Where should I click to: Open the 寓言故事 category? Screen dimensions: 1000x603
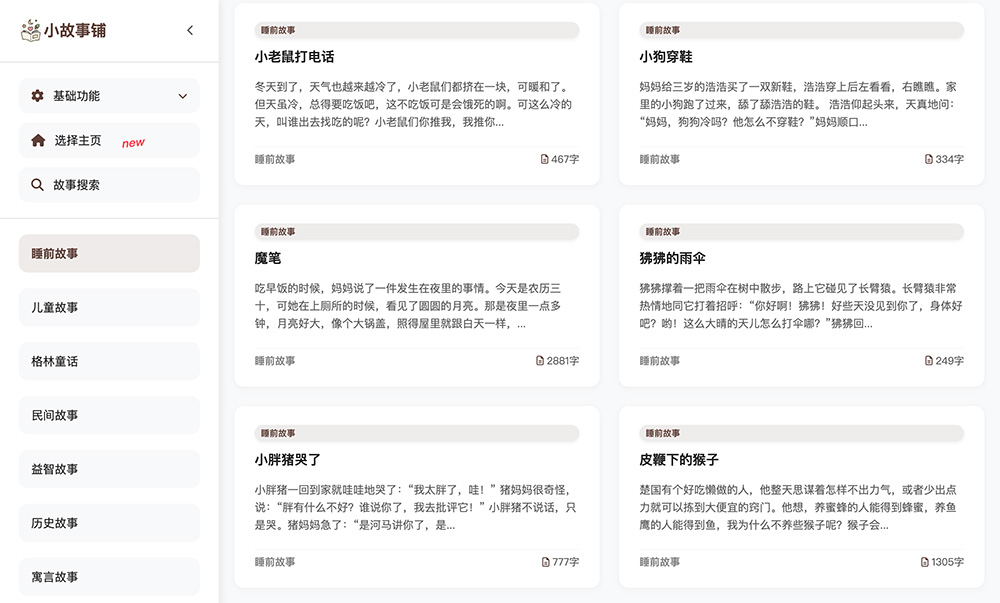coord(108,576)
